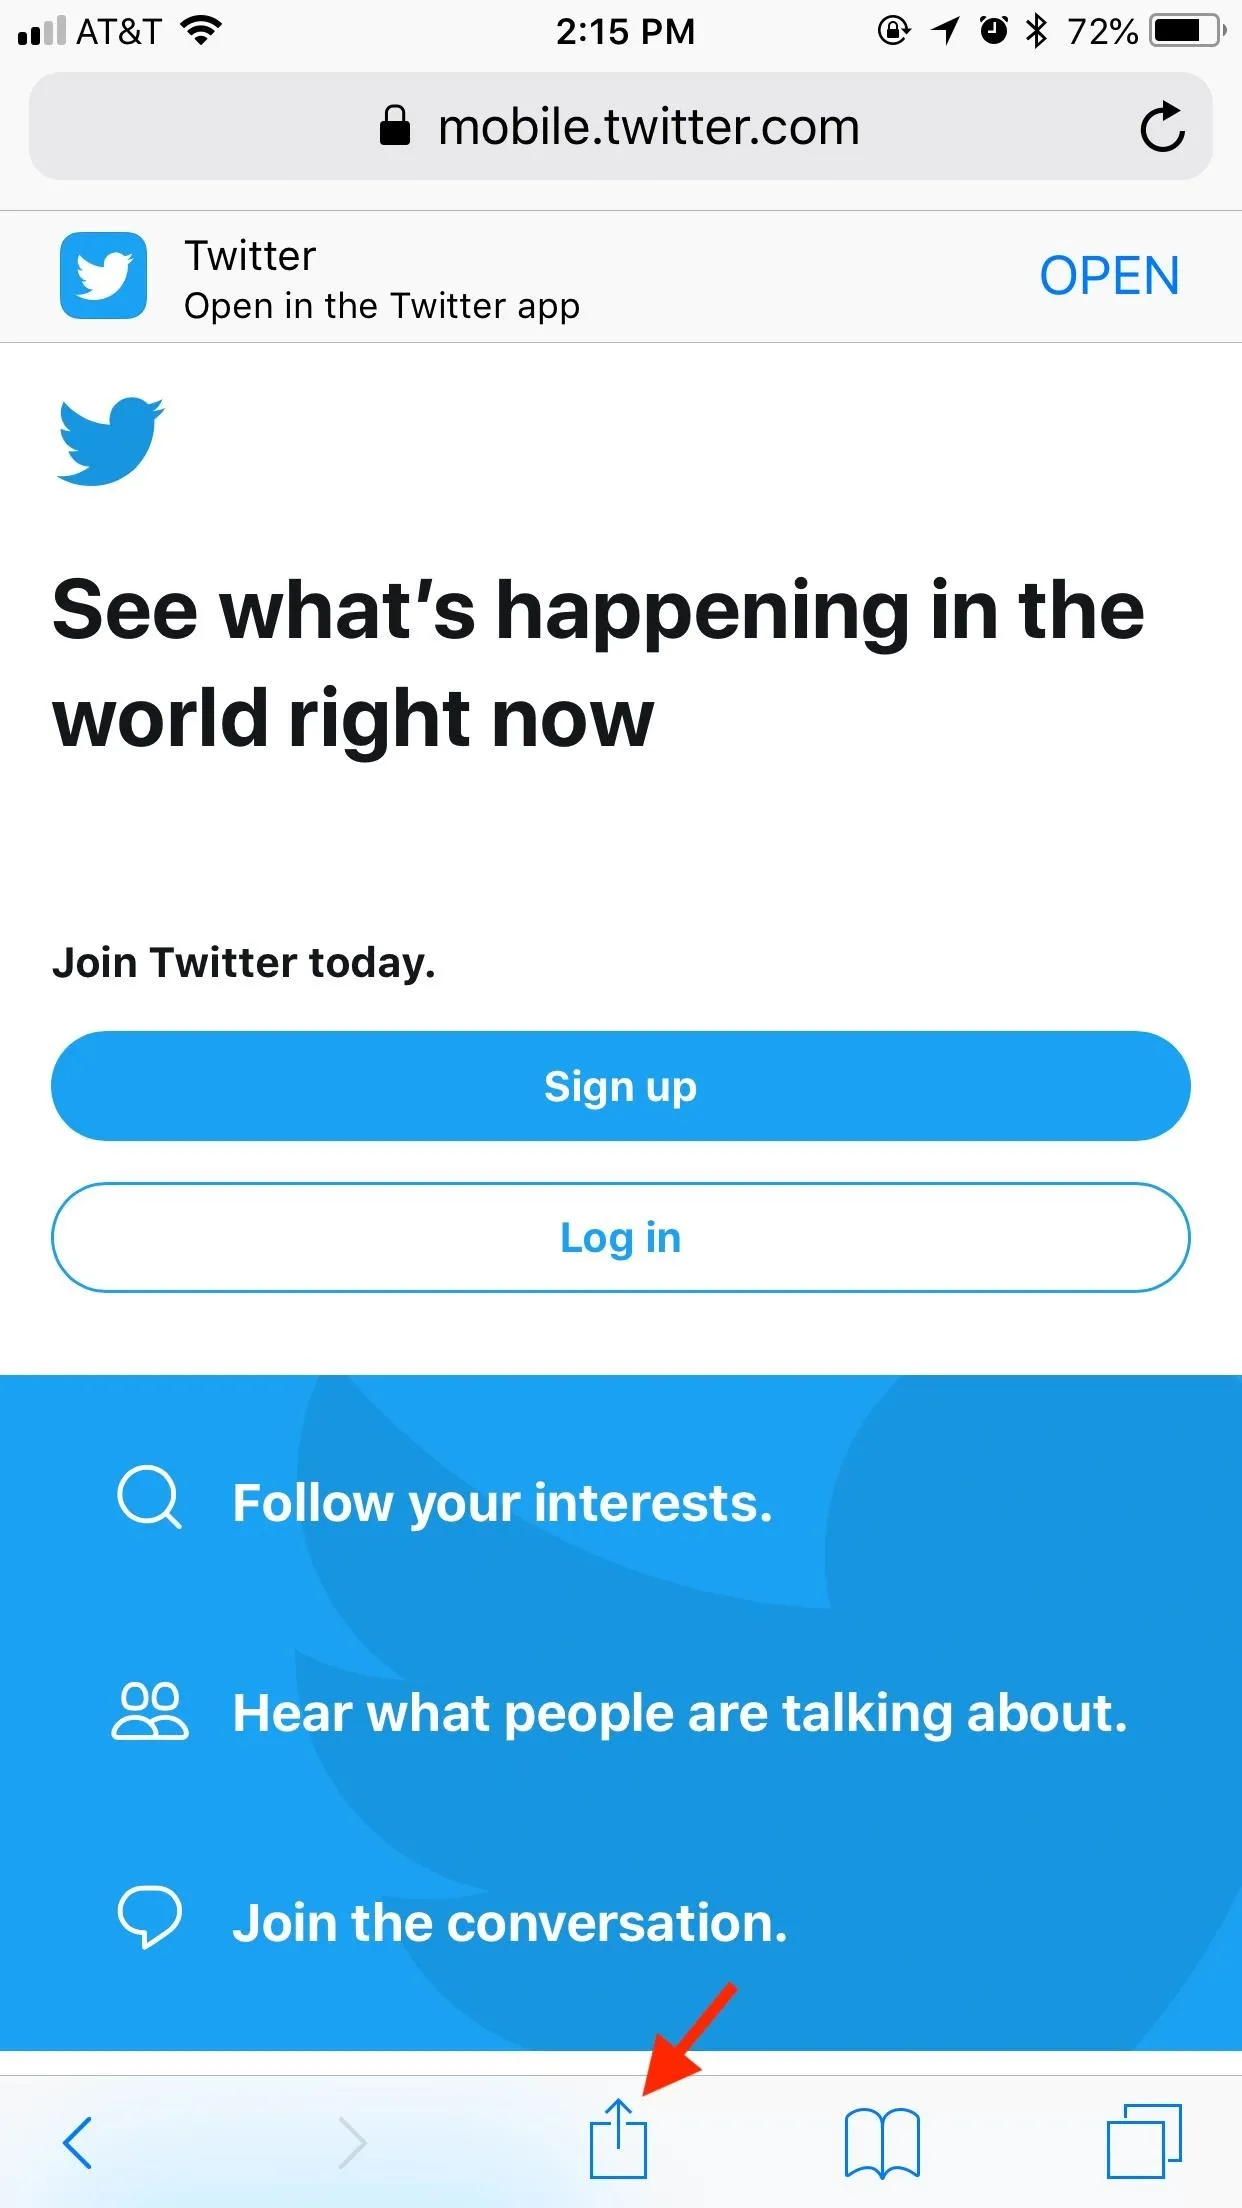Screen dimensions: 1242x2208
Task: Tap the battery indicator in status bar
Action: tap(1188, 31)
